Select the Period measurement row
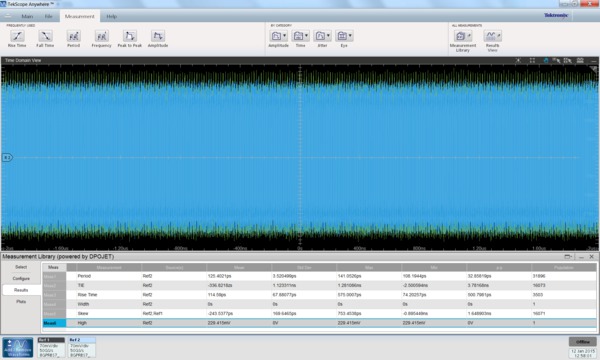The height and width of the screenshot is (360, 600). 319,276
